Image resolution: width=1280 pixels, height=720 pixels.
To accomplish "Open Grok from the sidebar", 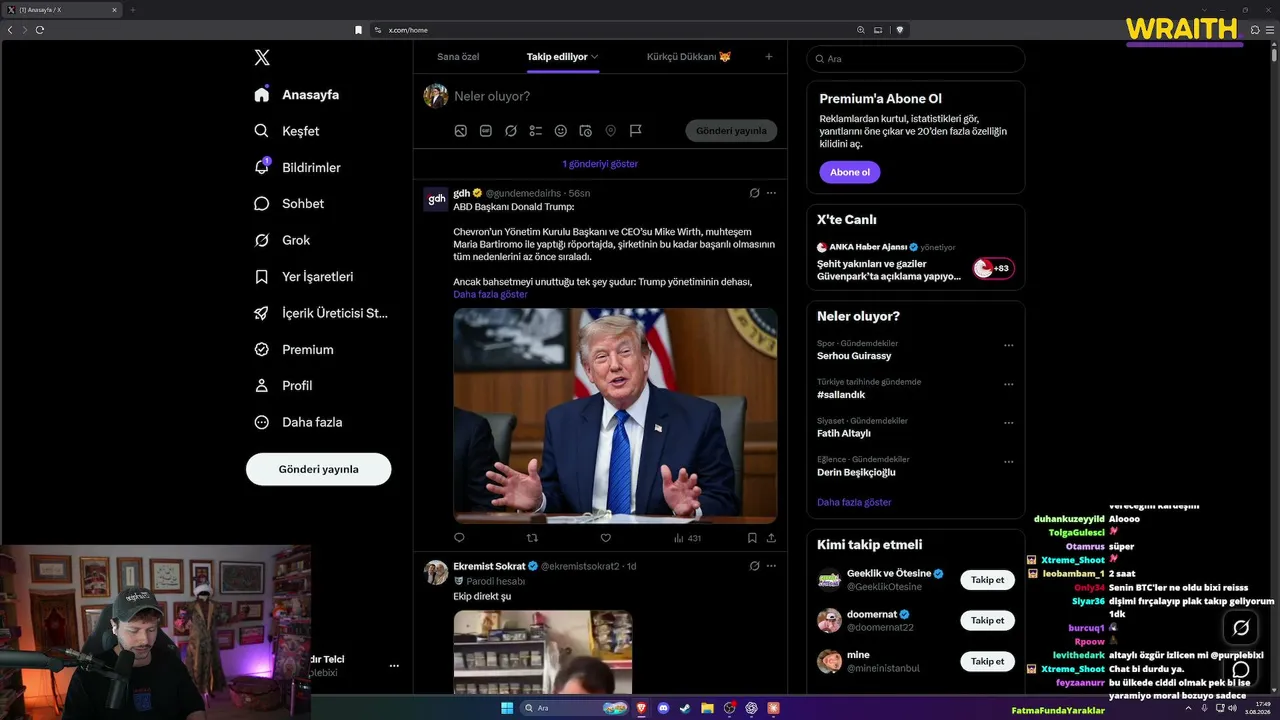I will tap(282, 240).
